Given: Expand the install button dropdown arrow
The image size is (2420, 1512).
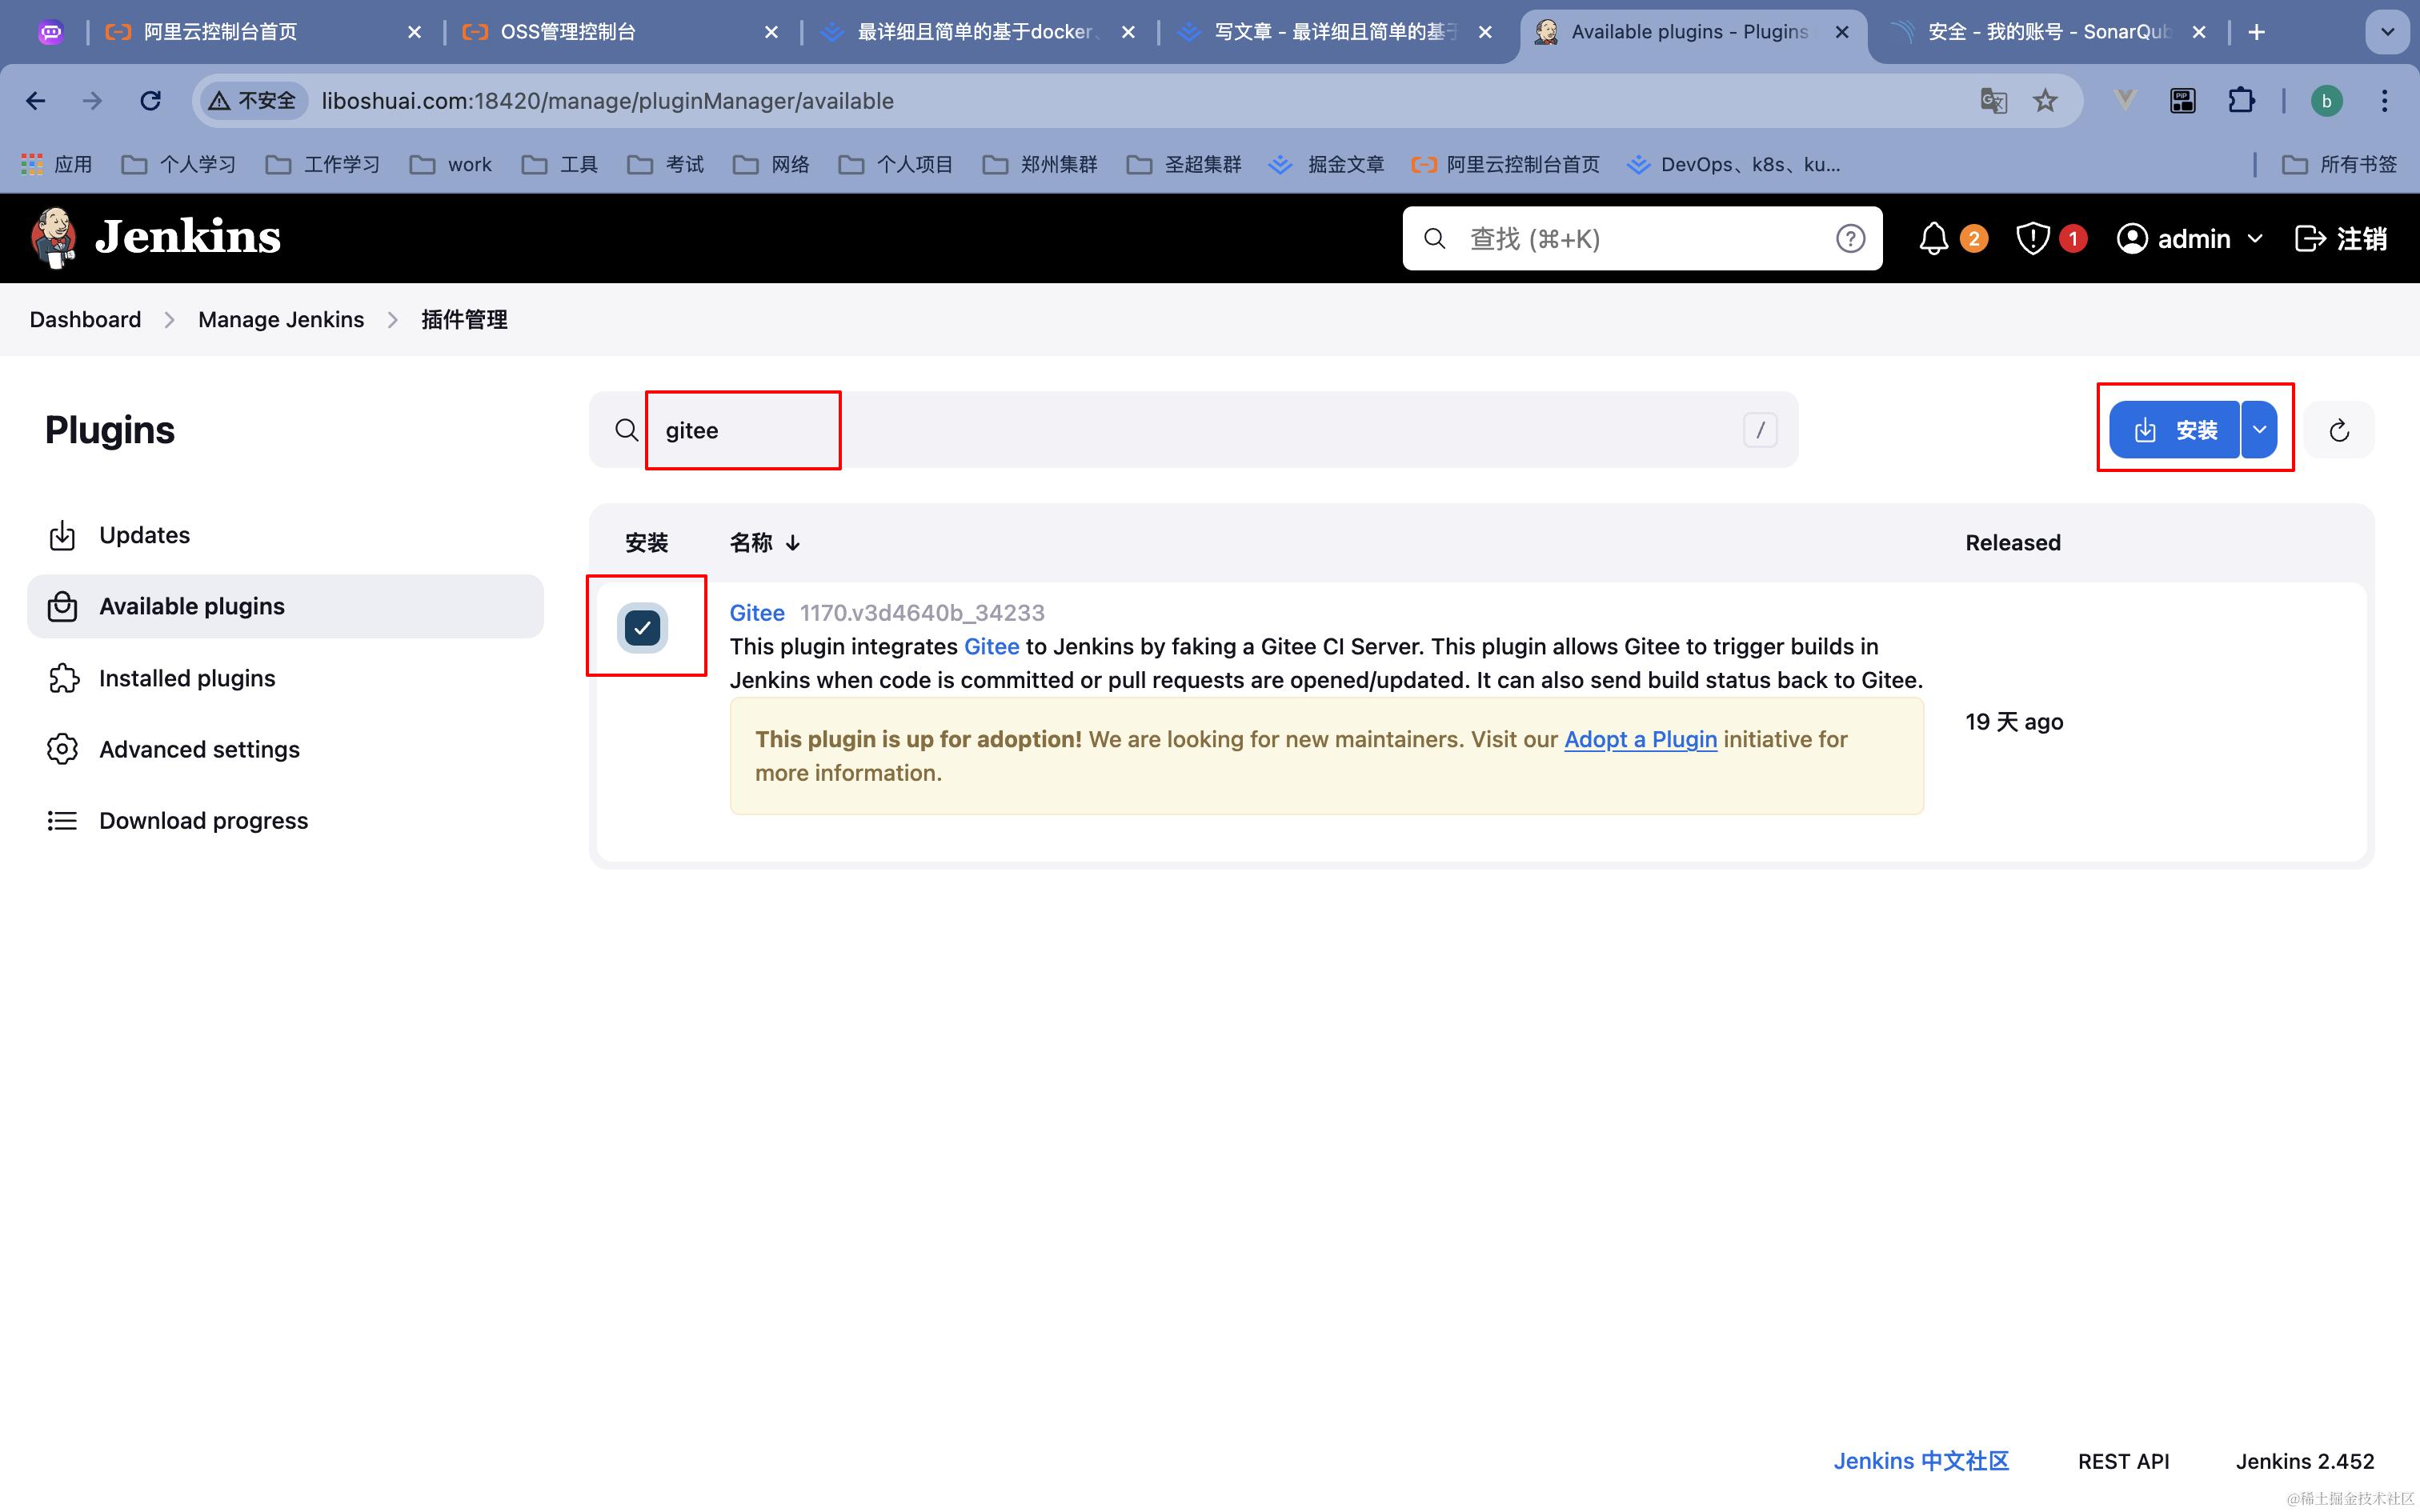Looking at the screenshot, I should [2259, 430].
